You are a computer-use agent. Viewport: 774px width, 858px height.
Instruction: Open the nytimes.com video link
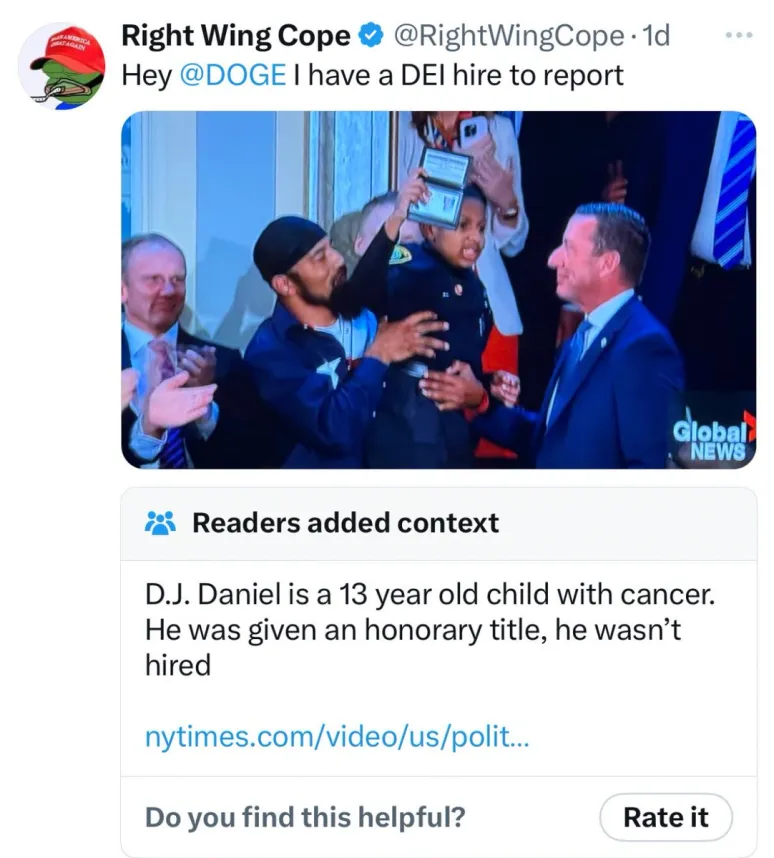337,737
